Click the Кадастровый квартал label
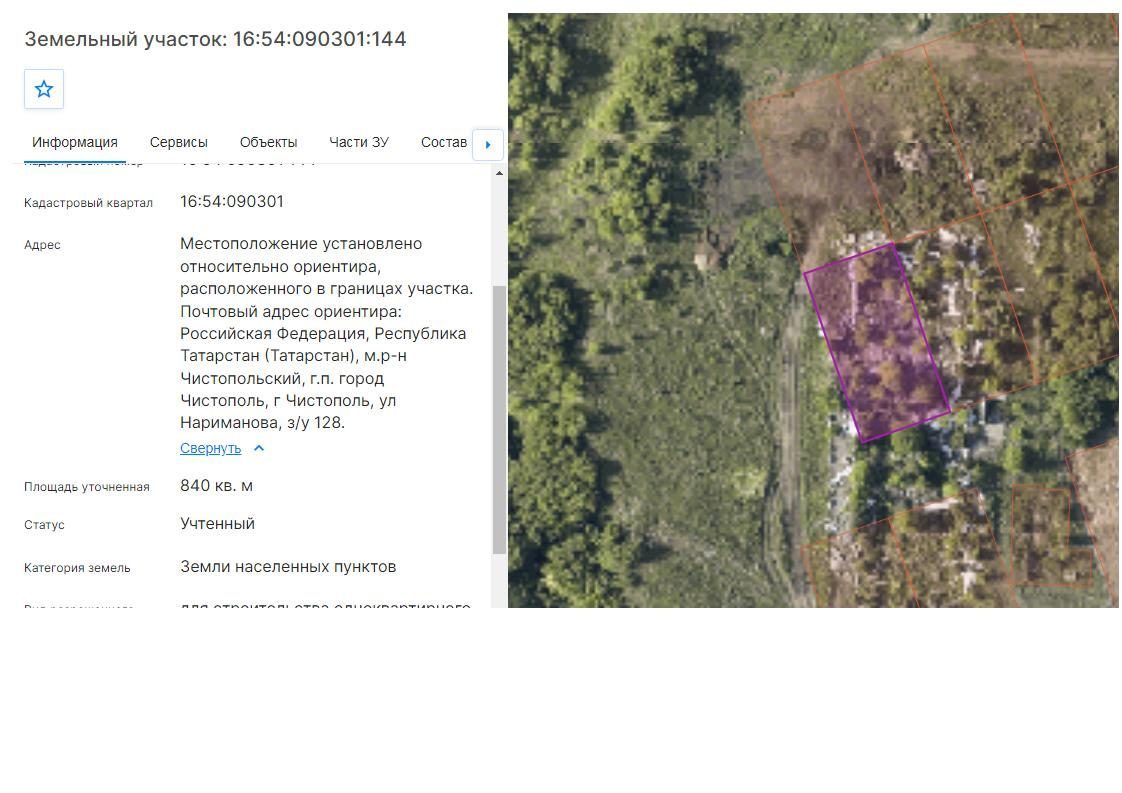This screenshot has width=1122, height=793. 88,203
